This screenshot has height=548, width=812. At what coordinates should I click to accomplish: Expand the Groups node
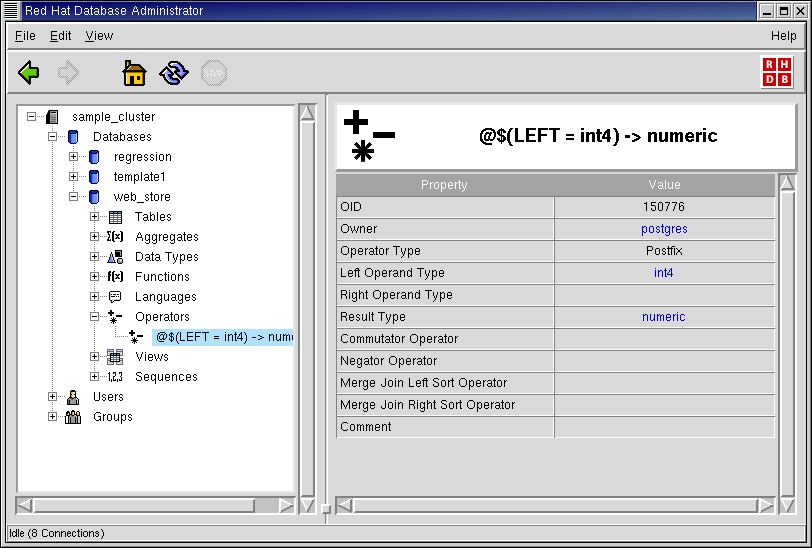tap(52, 416)
